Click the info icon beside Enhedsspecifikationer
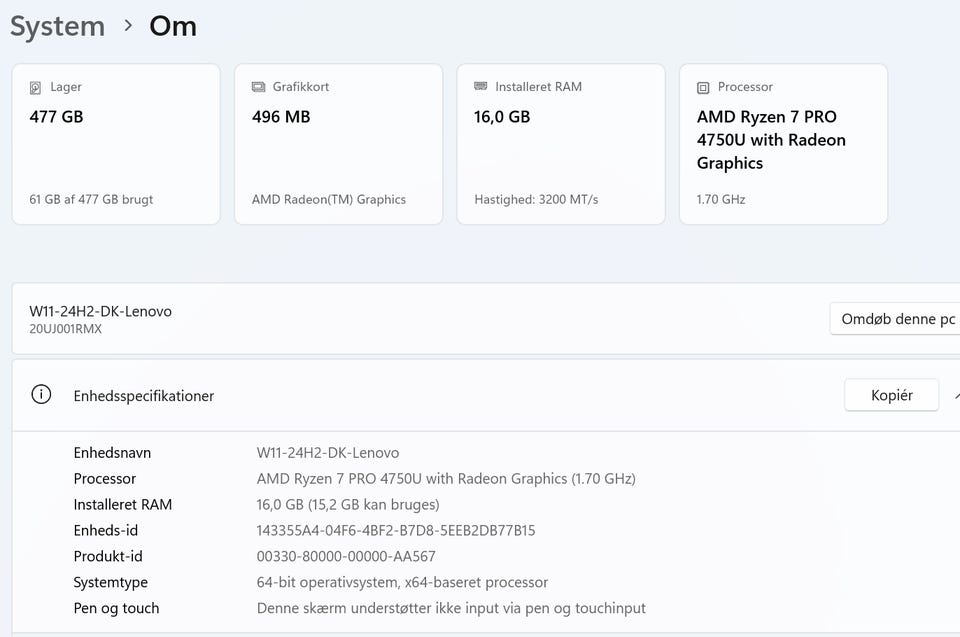960x637 pixels. pos(41,395)
